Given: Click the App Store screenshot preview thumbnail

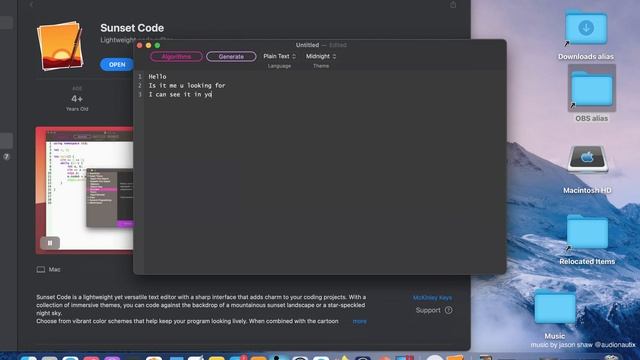Looking at the screenshot, I should (84, 190).
